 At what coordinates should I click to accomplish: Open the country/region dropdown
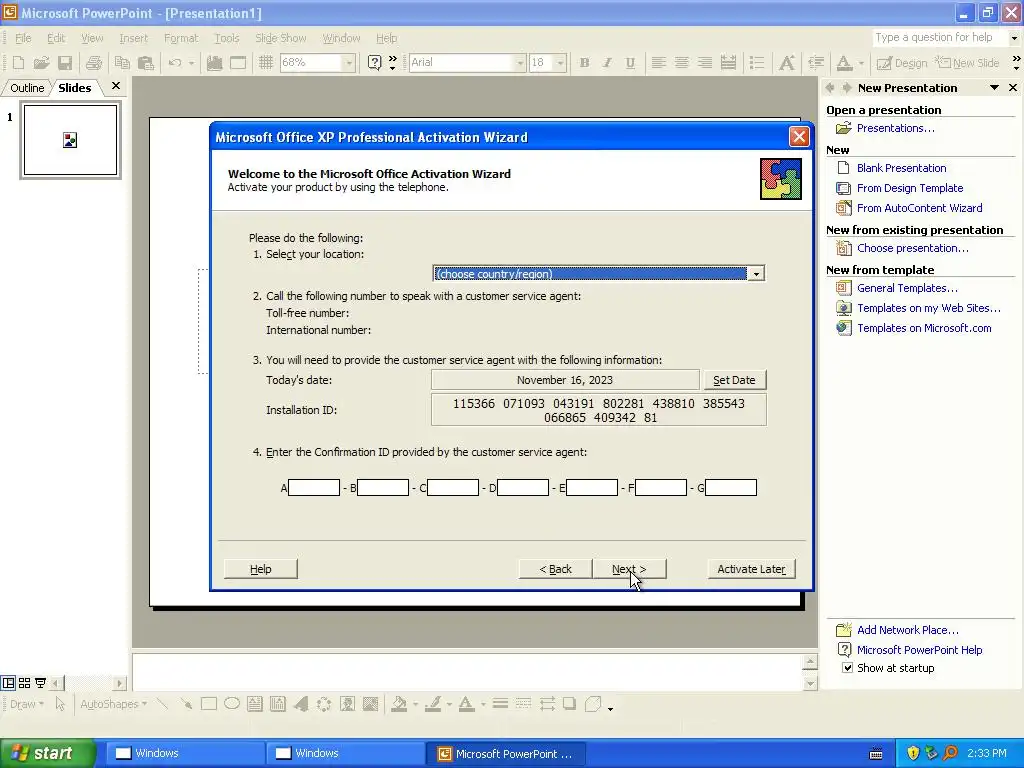(756, 274)
